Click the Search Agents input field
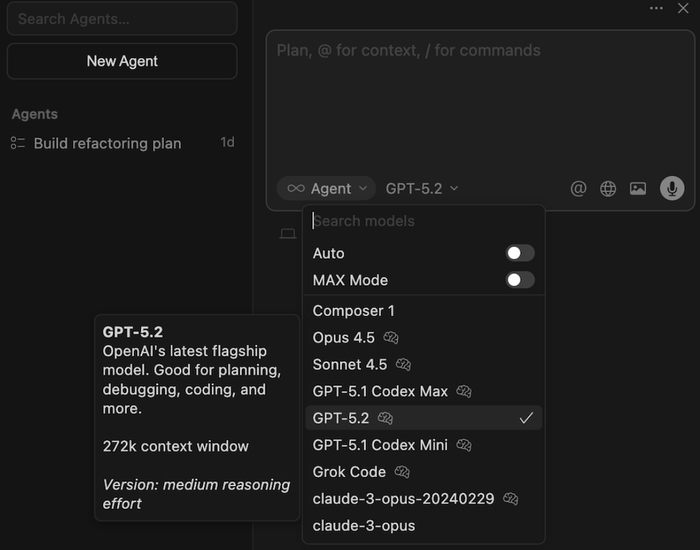This screenshot has width=700, height=550. 122,19
